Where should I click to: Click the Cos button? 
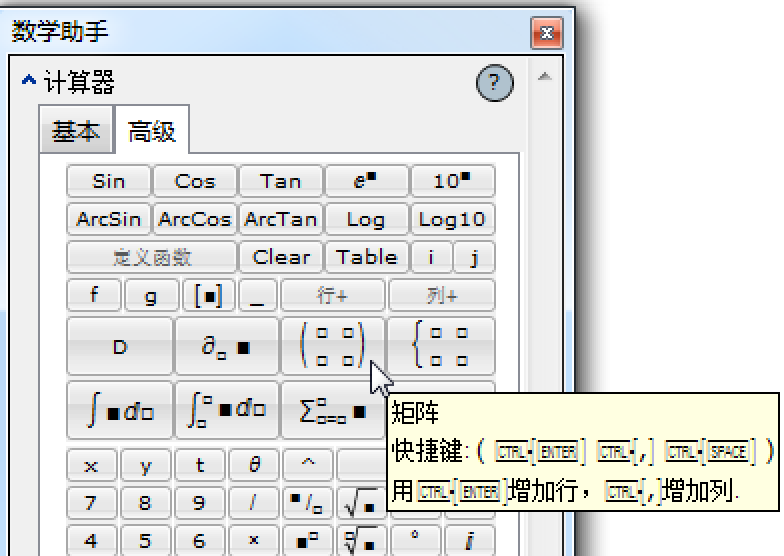(194, 181)
